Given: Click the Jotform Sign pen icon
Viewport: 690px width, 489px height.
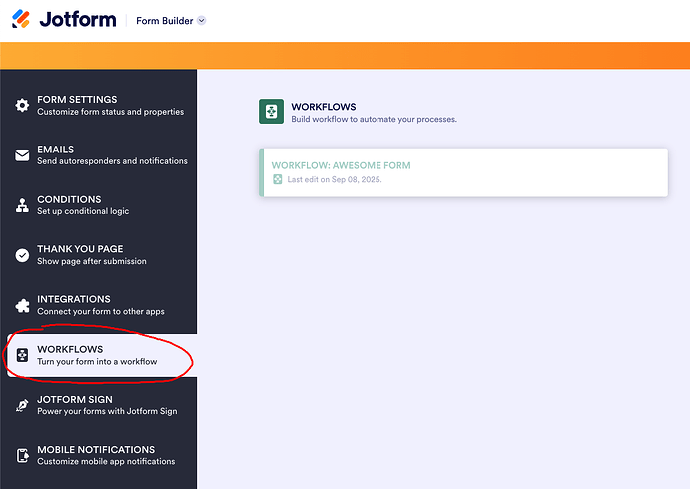Looking at the screenshot, I should pos(22,405).
